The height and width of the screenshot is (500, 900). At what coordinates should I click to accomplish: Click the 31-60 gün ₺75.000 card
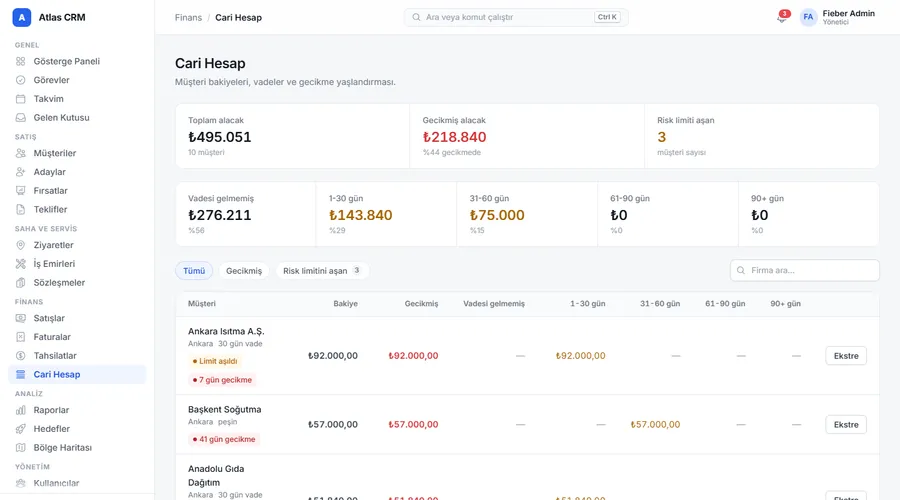(527, 214)
